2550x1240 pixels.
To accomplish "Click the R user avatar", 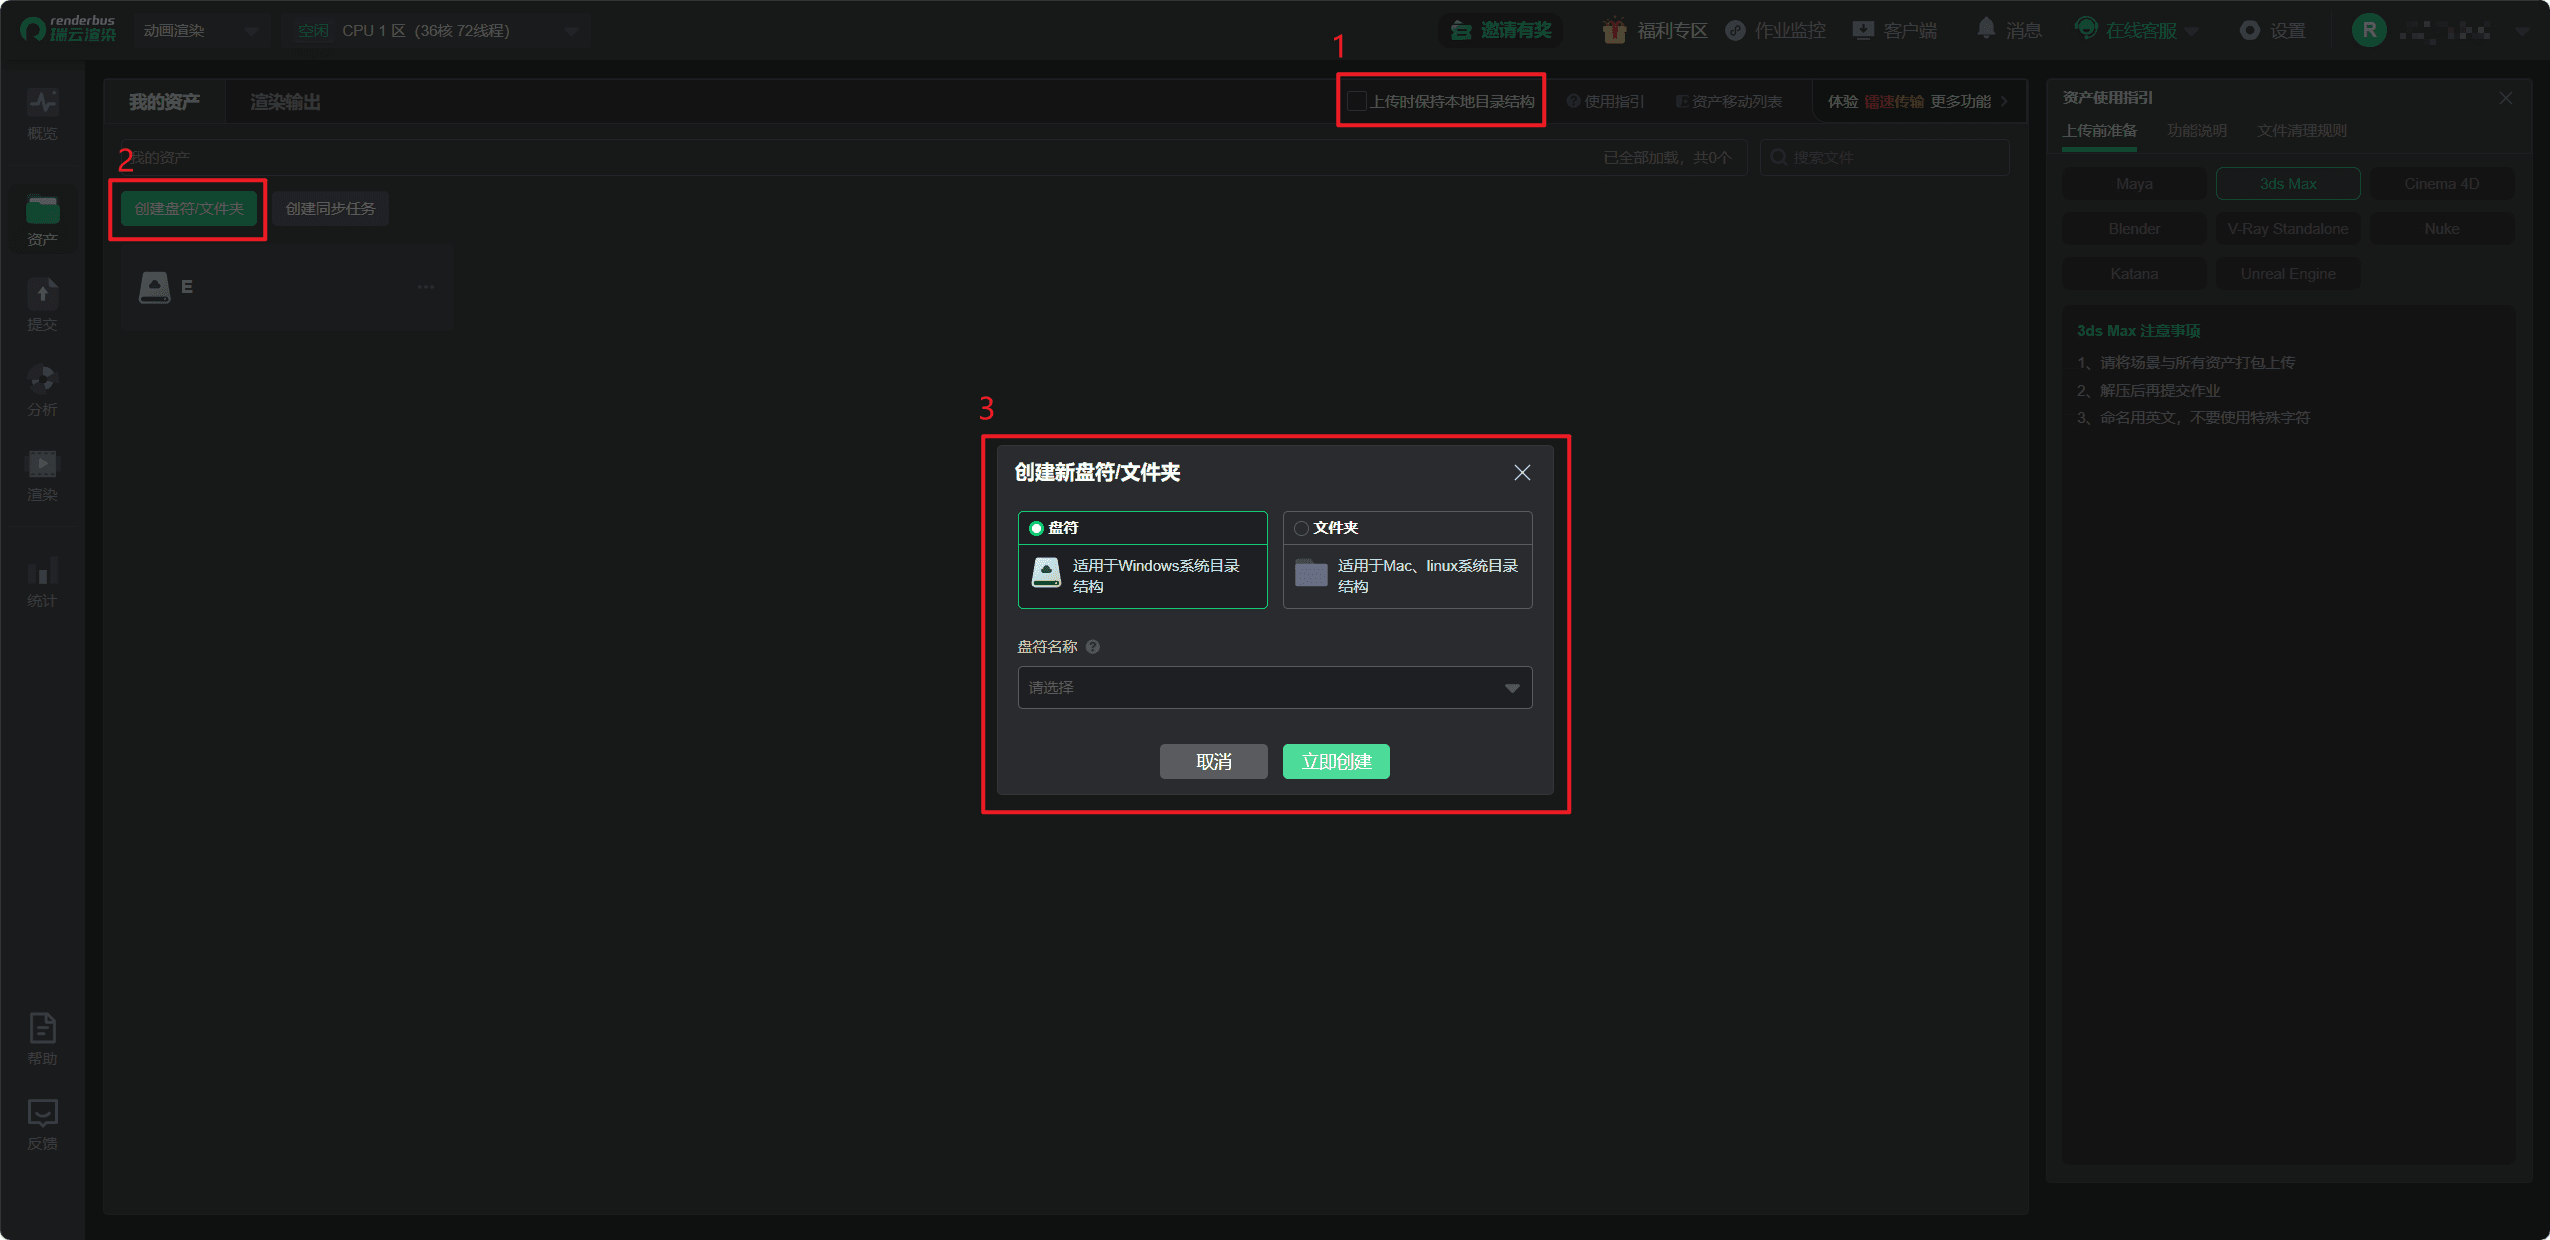I will point(2369,31).
